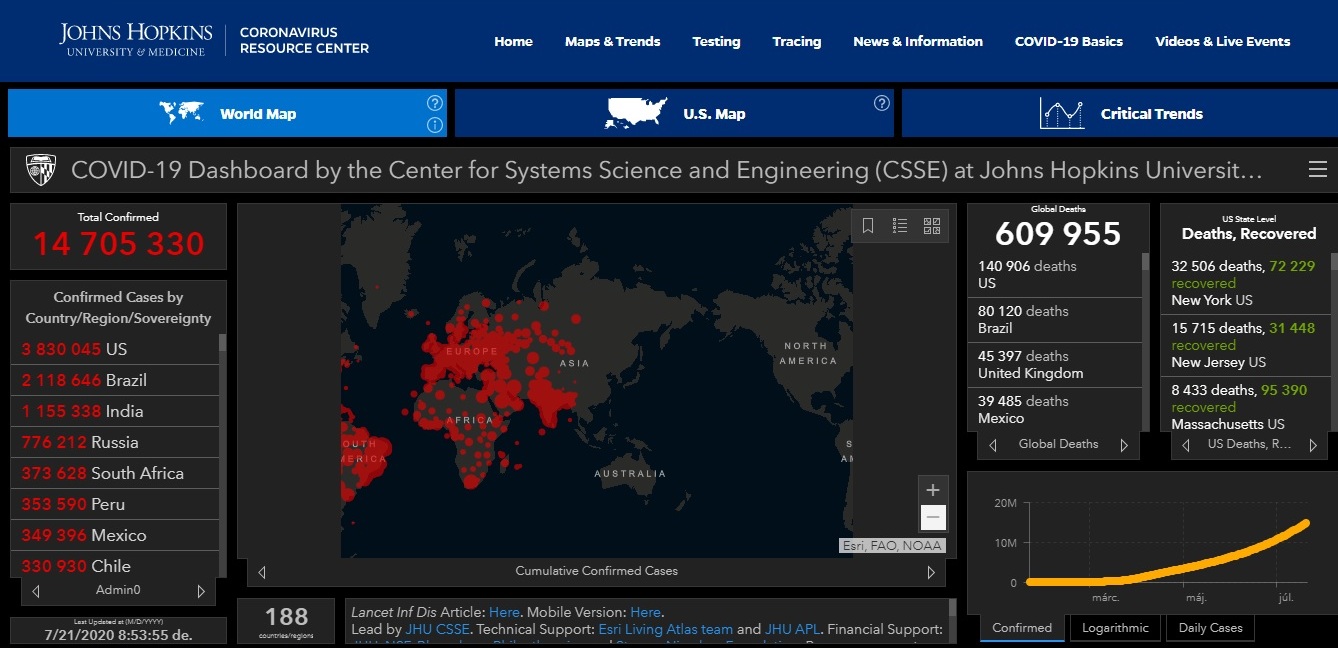Select Chile row in confirmed cases list
This screenshot has width=1338, height=648.
click(114, 565)
